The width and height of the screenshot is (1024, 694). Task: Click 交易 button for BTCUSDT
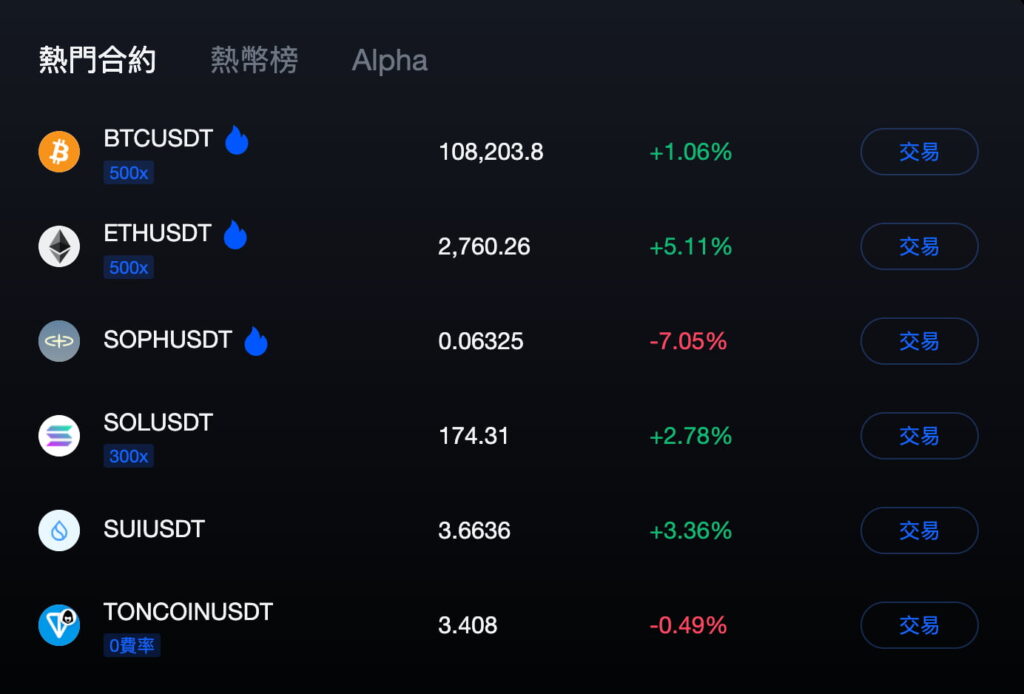coord(920,151)
